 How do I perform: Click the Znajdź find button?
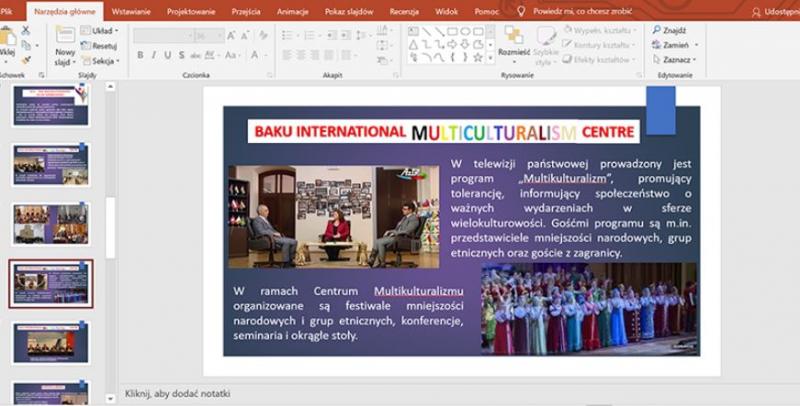(x=669, y=30)
